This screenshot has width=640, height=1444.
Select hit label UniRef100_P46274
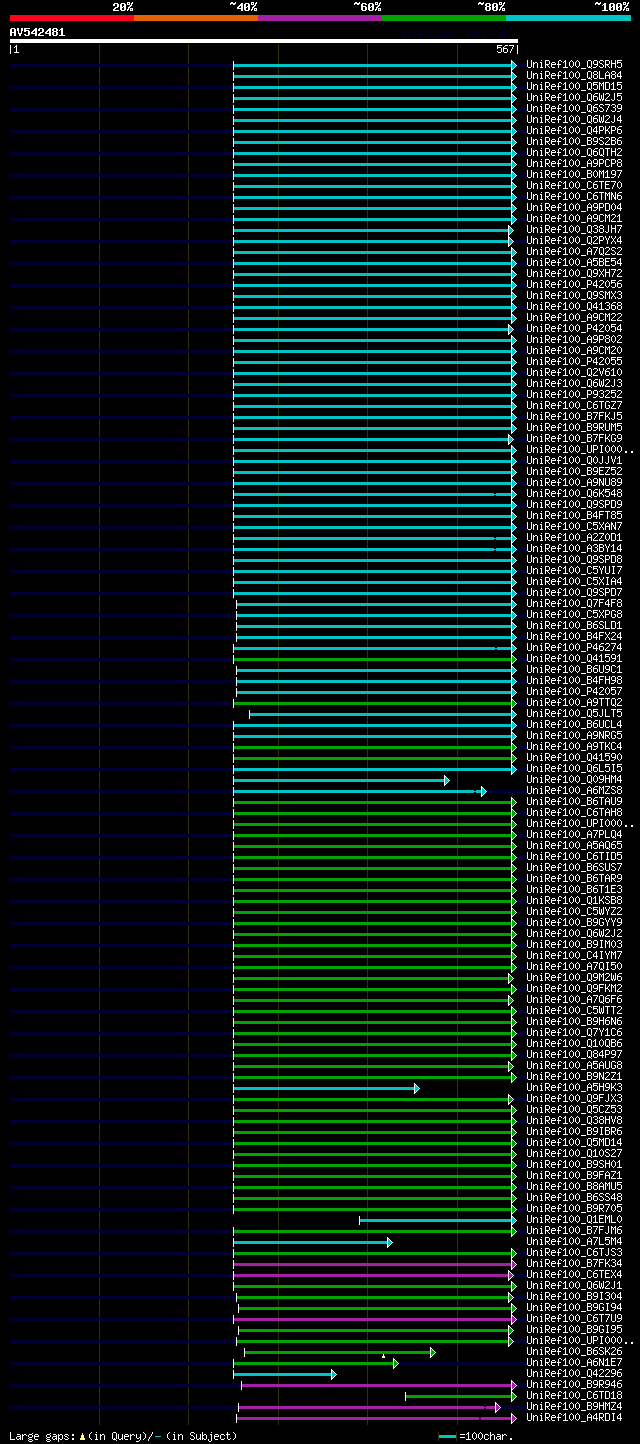click(x=574, y=647)
